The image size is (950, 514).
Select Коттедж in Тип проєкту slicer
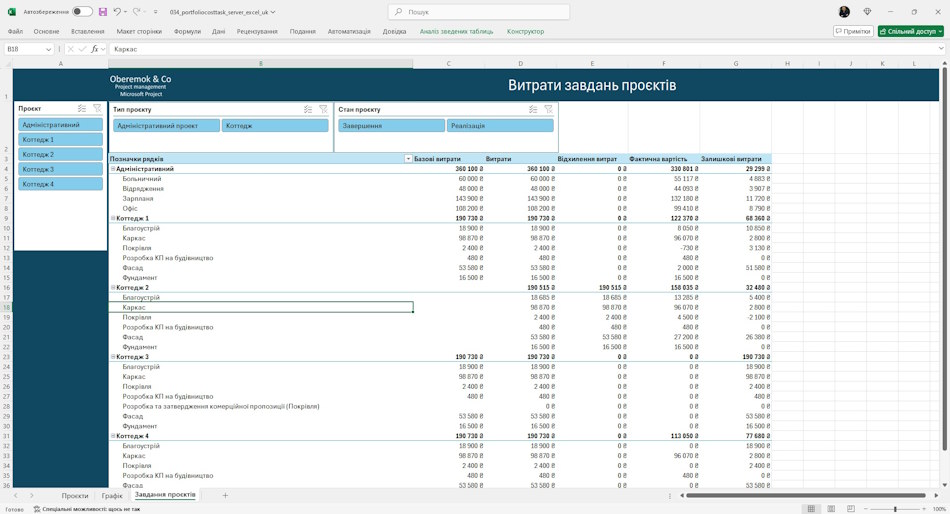point(275,125)
